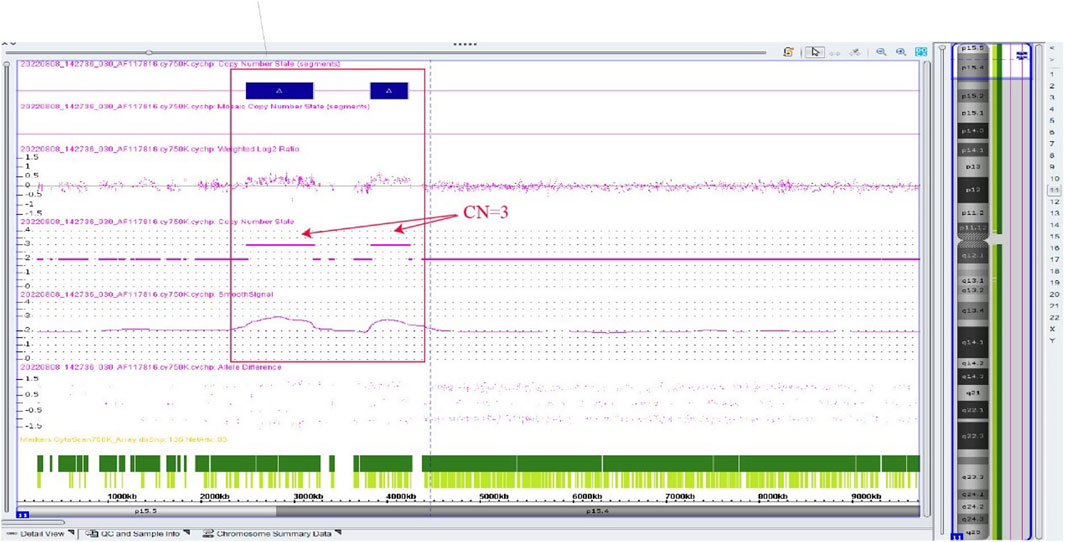Click the fit-to-view icon beside zoom in
This screenshot has height=542, width=1065.
[921, 52]
